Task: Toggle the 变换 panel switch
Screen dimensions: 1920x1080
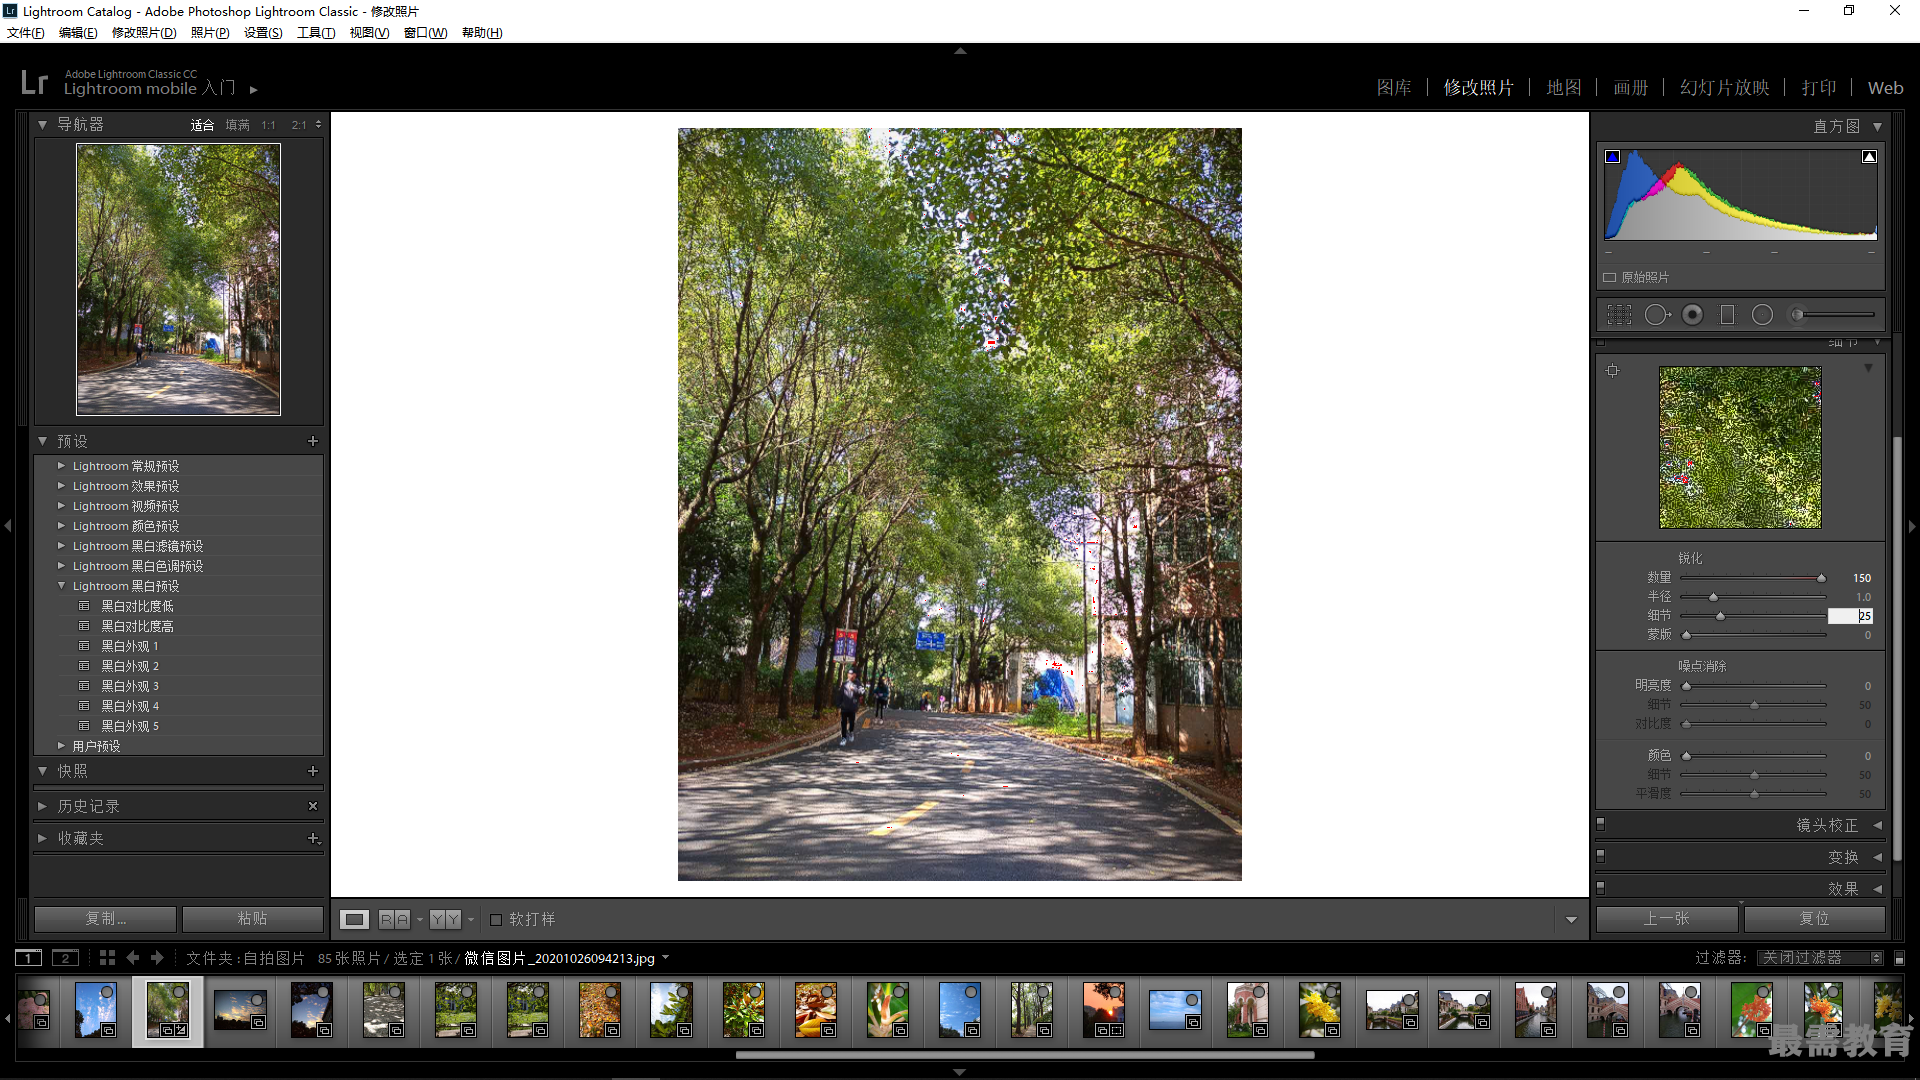Action: click(x=1600, y=857)
